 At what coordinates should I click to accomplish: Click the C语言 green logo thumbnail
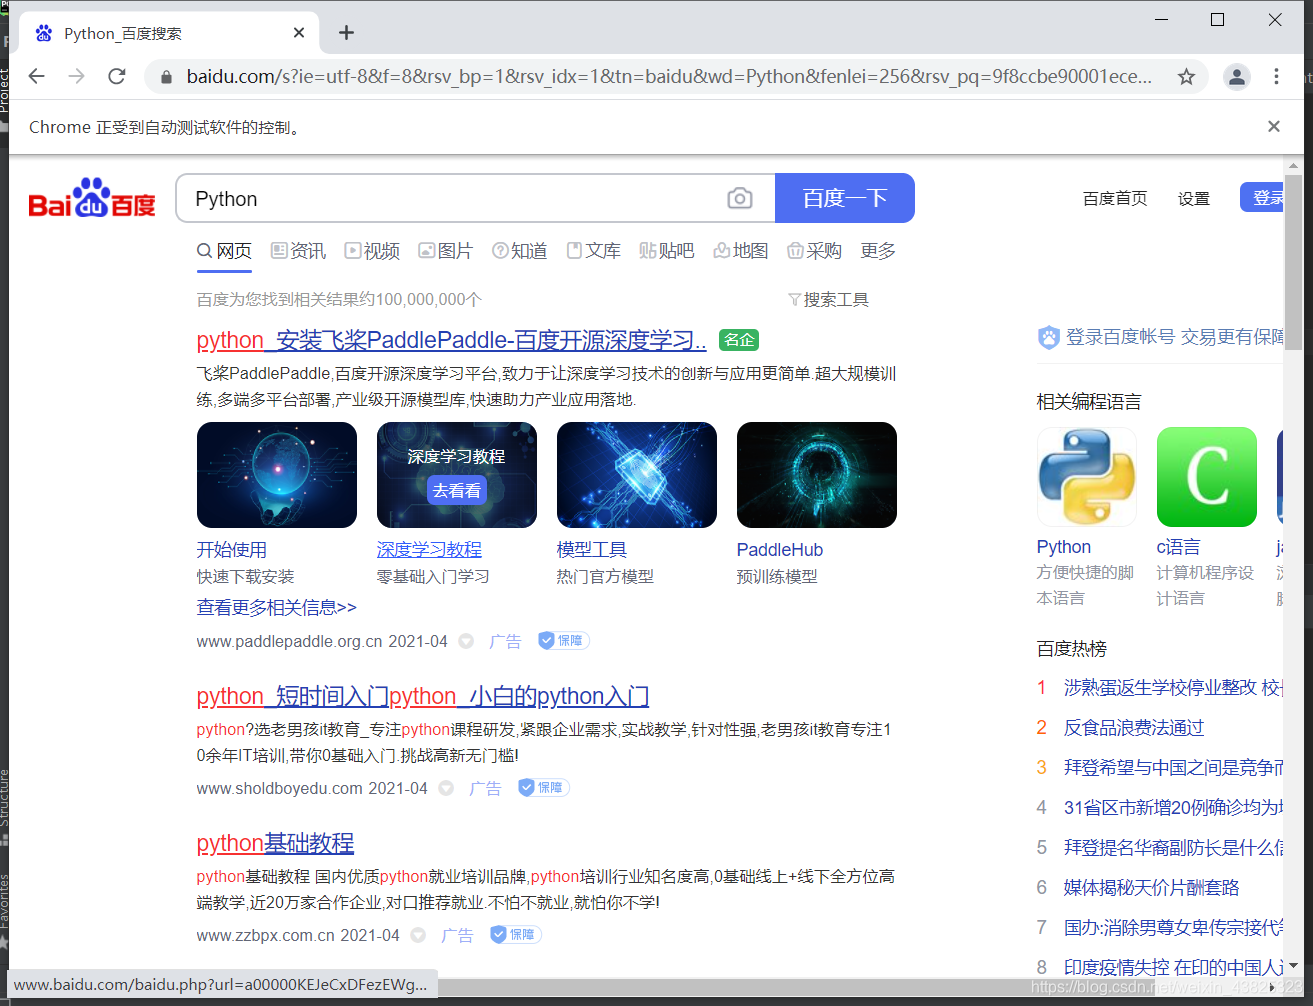pos(1207,477)
